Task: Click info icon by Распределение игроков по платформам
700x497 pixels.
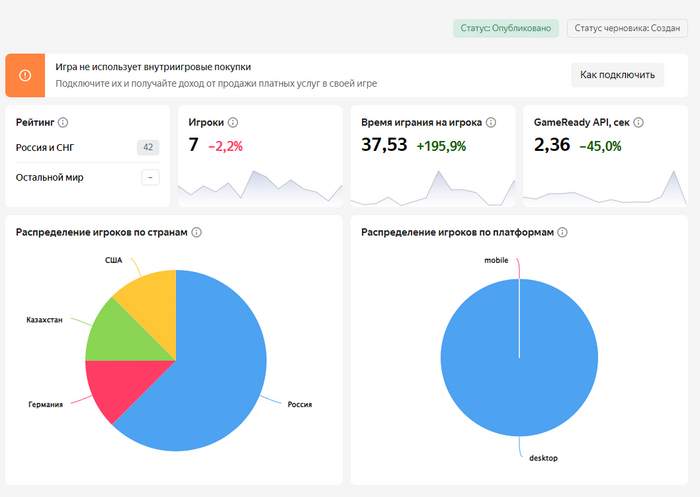Action: [562, 233]
